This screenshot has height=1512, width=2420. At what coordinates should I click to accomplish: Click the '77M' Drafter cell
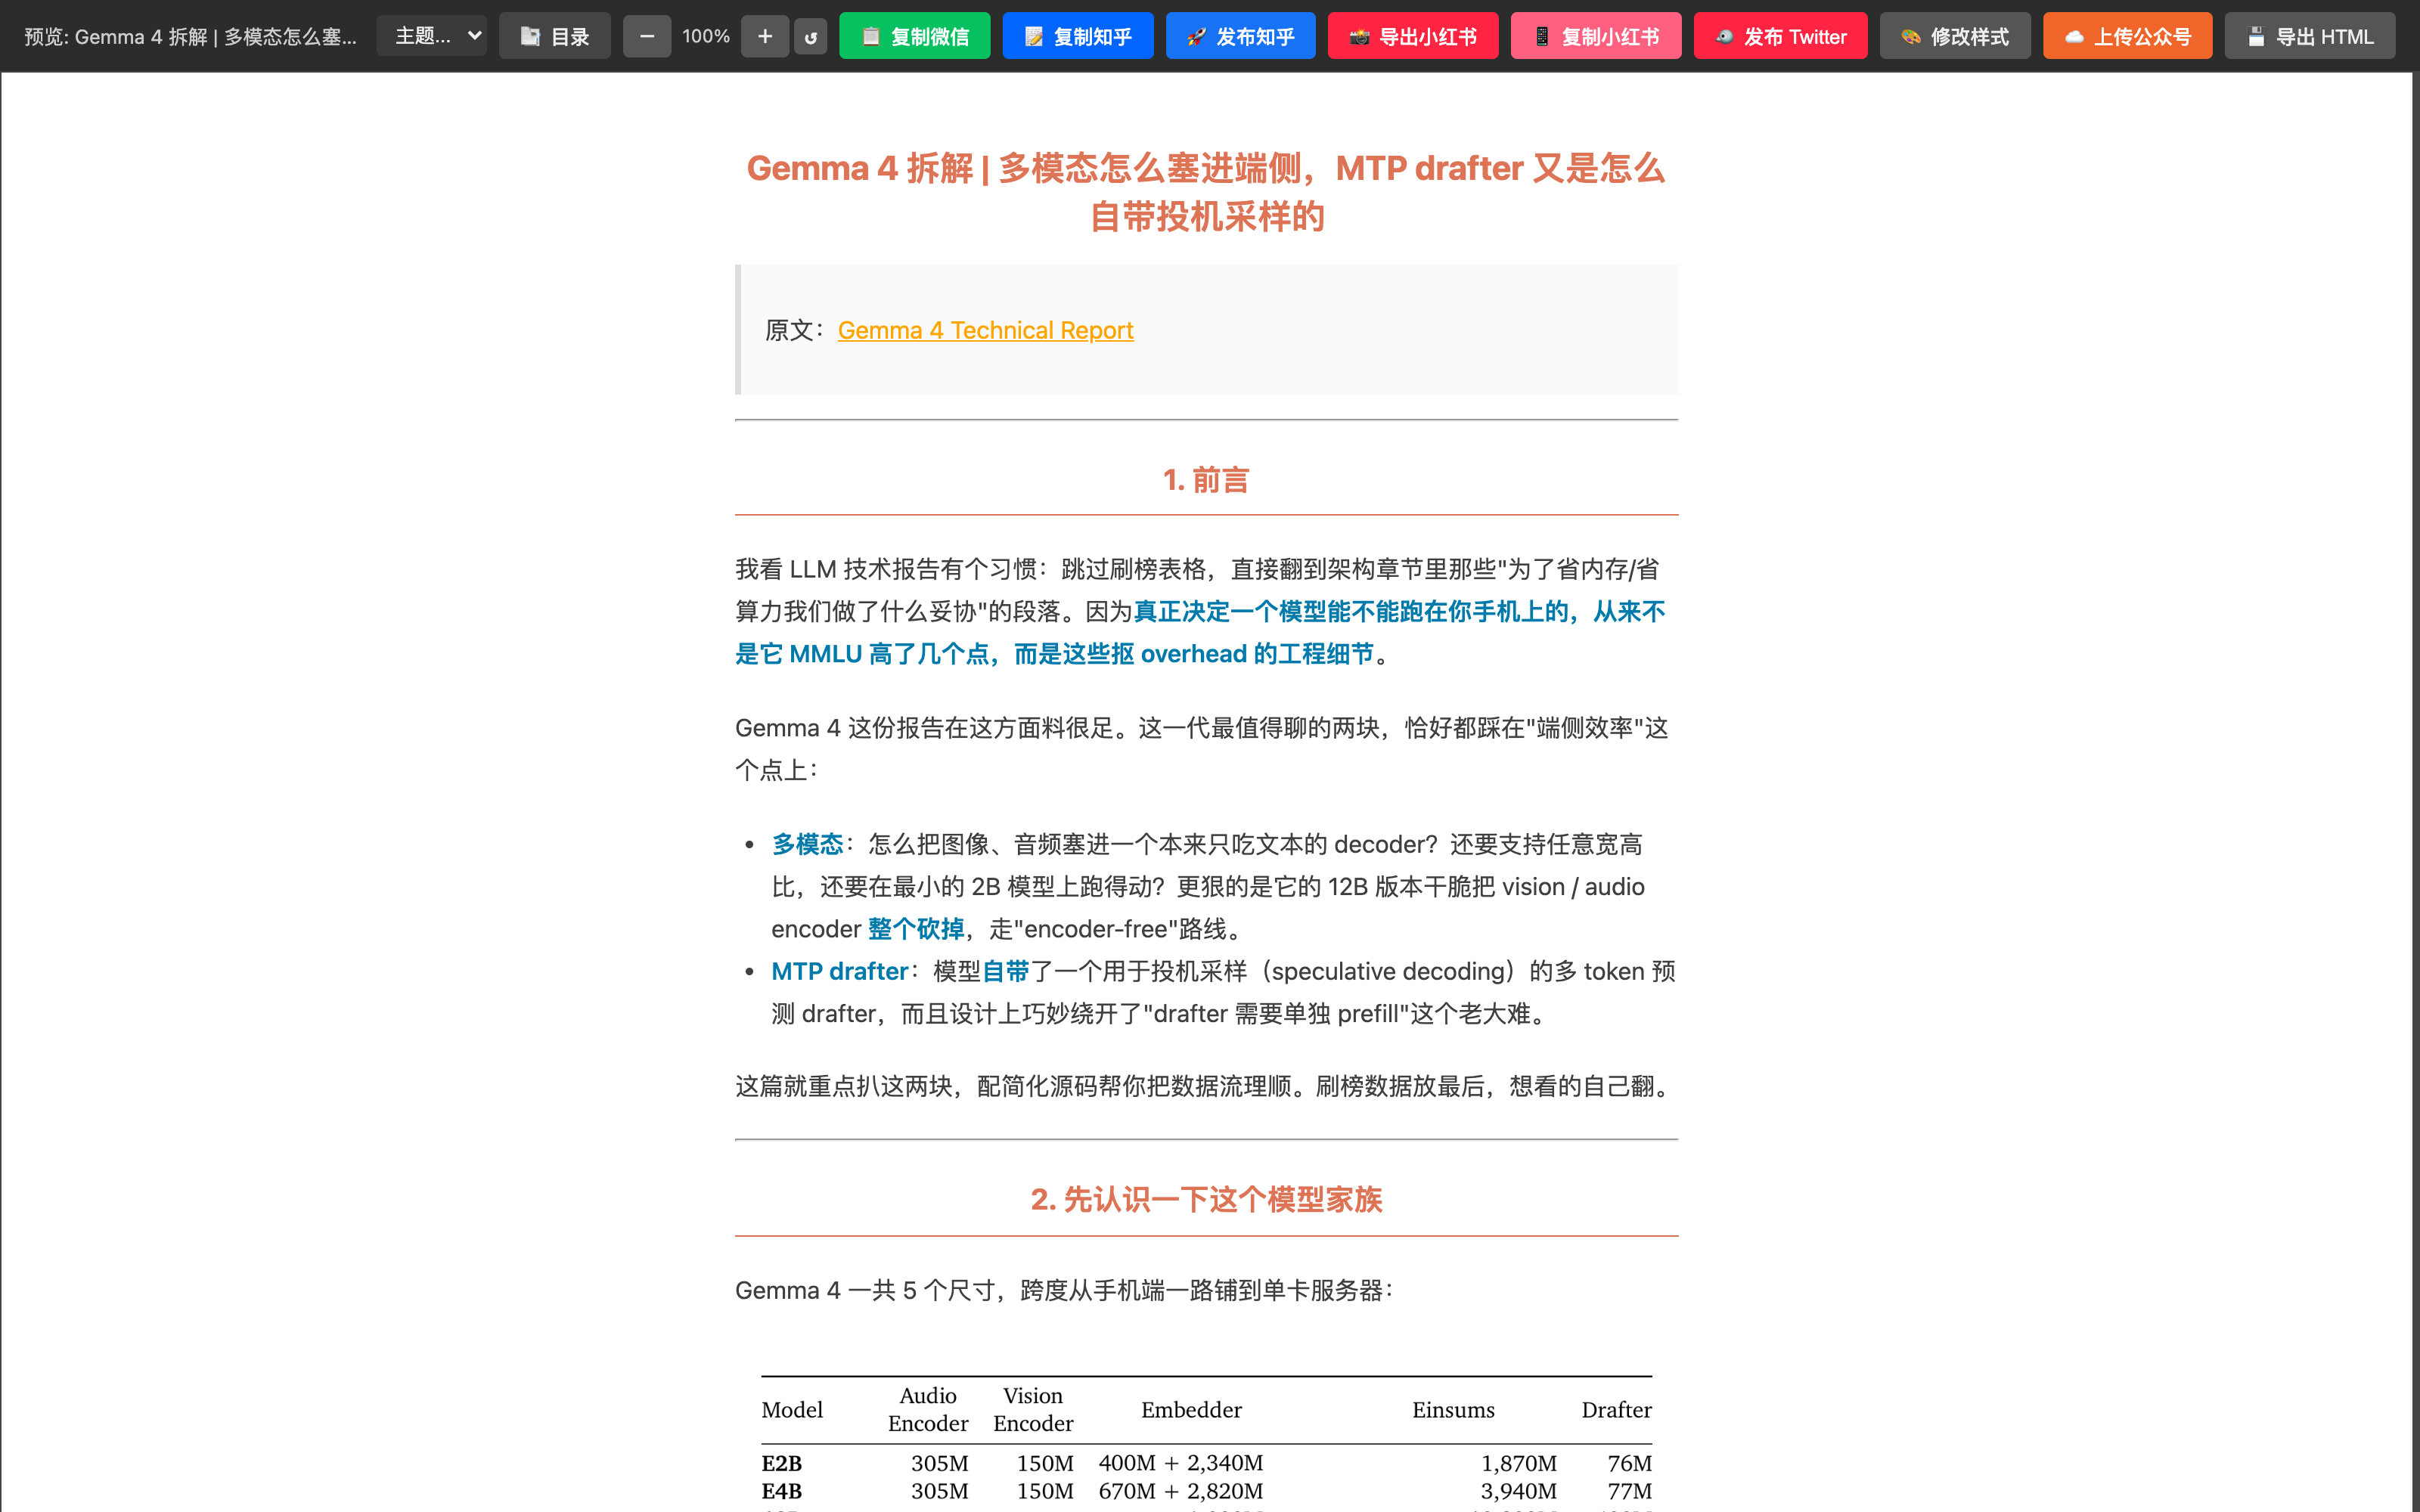(1629, 1491)
